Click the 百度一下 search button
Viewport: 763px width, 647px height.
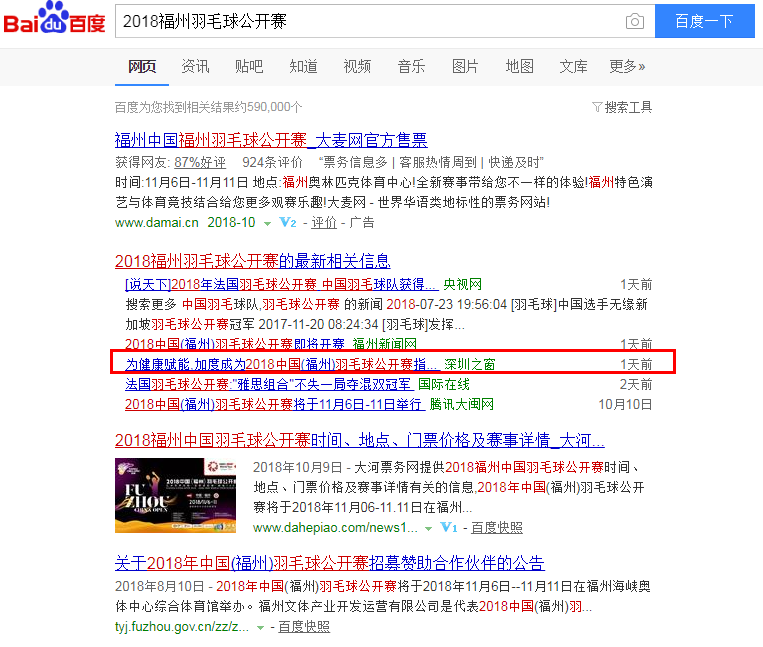pos(705,21)
